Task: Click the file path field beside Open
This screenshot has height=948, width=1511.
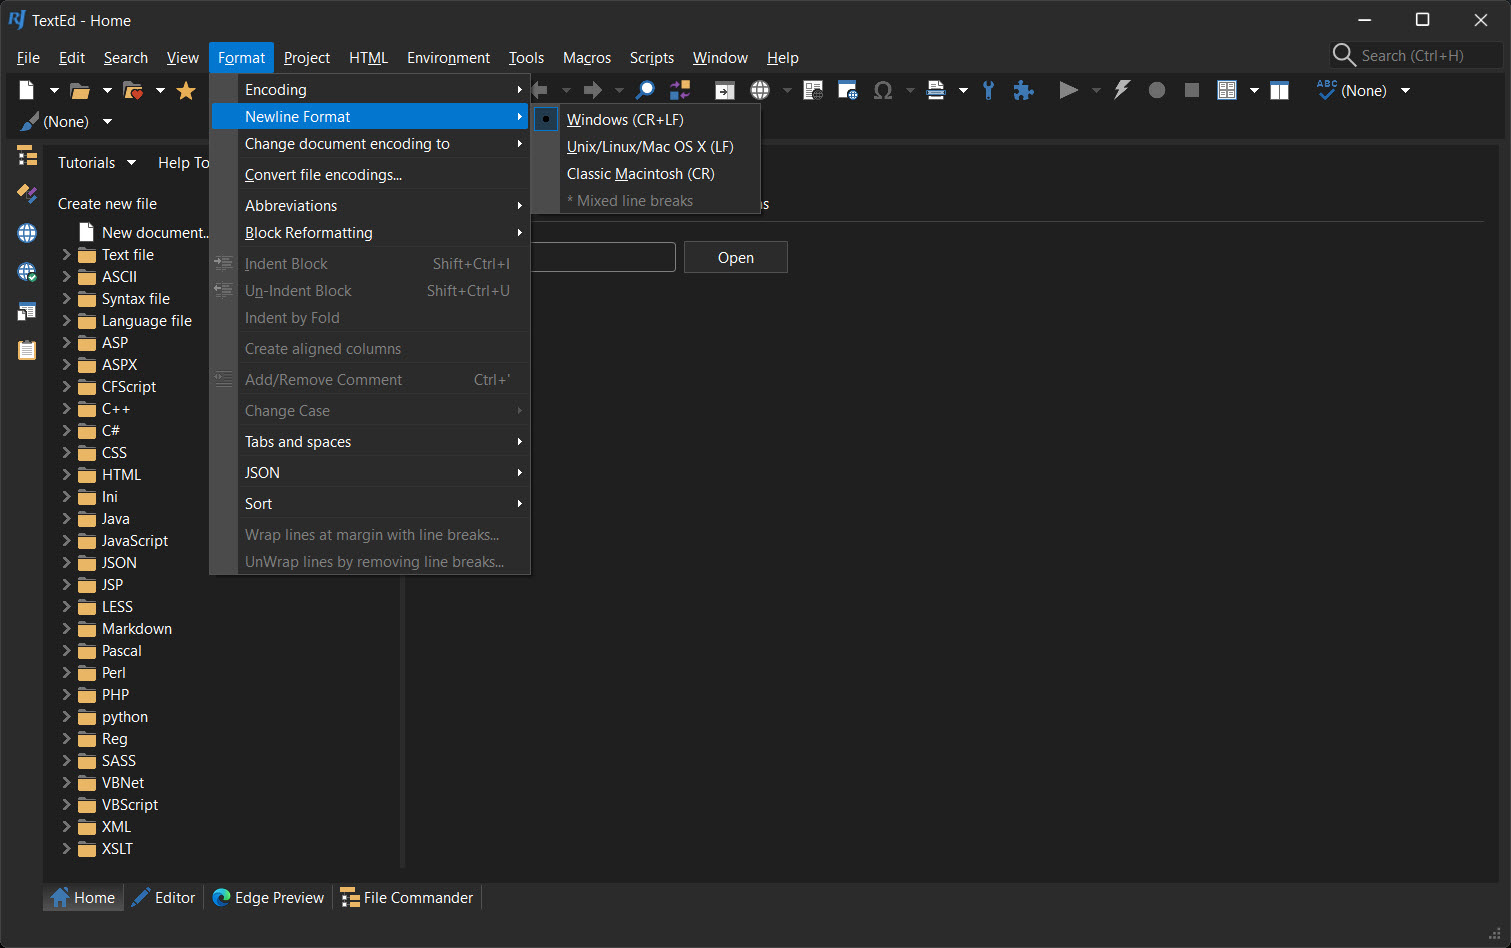Action: tap(603, 257)
